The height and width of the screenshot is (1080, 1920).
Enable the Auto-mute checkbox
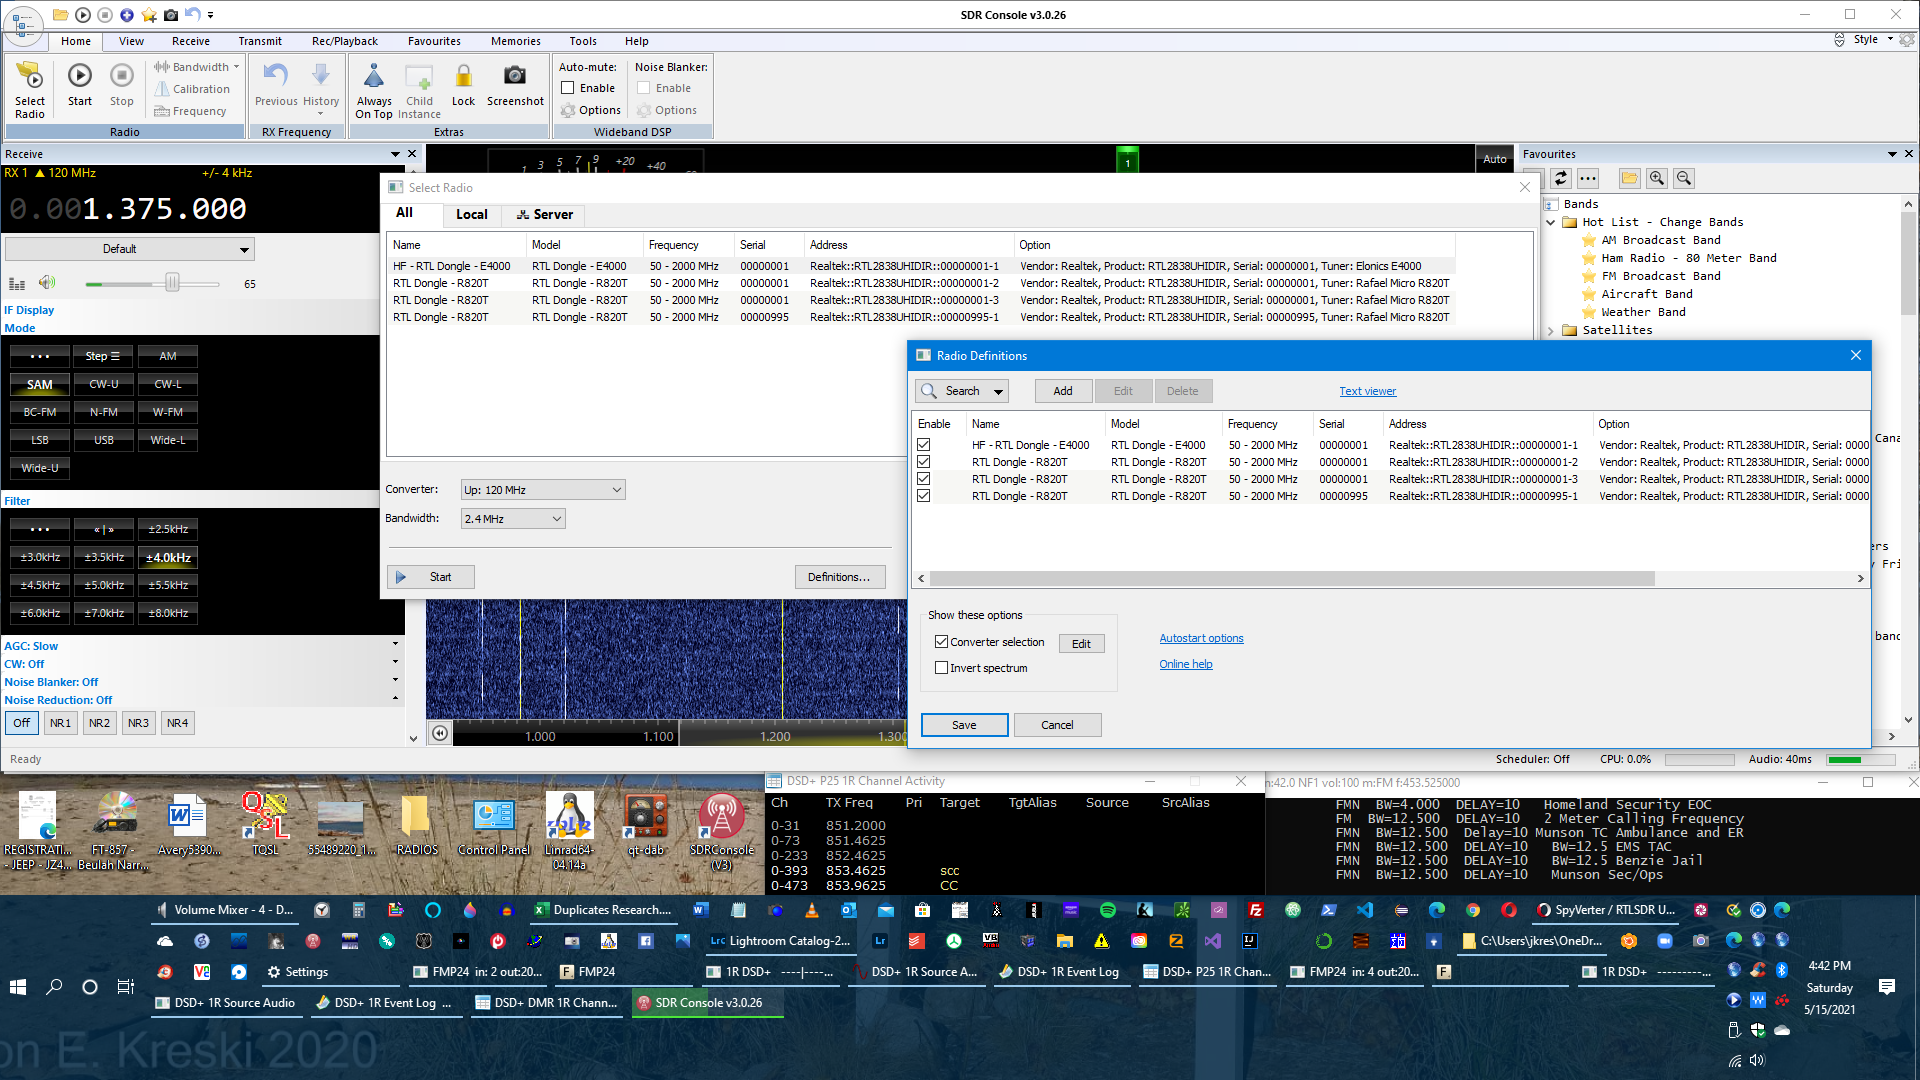(568, 88)
